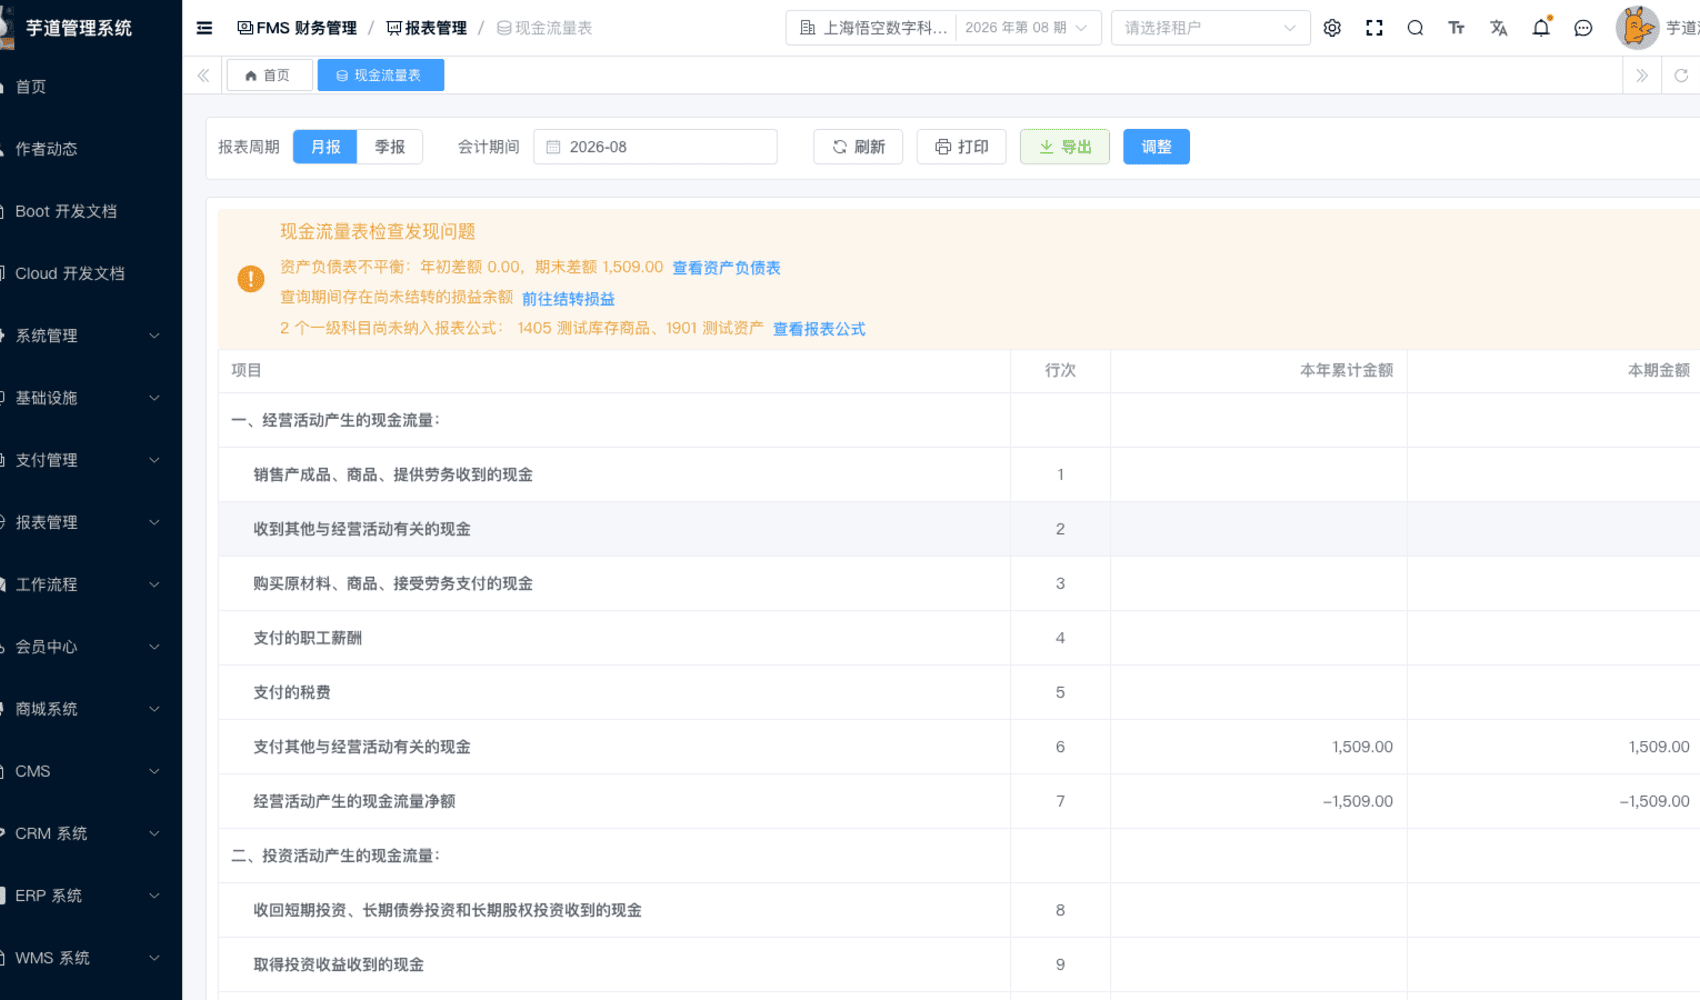Open the 前往结转损益 link
The height and width of the screenshot is (1000, 1700).
tap(568, 299)
